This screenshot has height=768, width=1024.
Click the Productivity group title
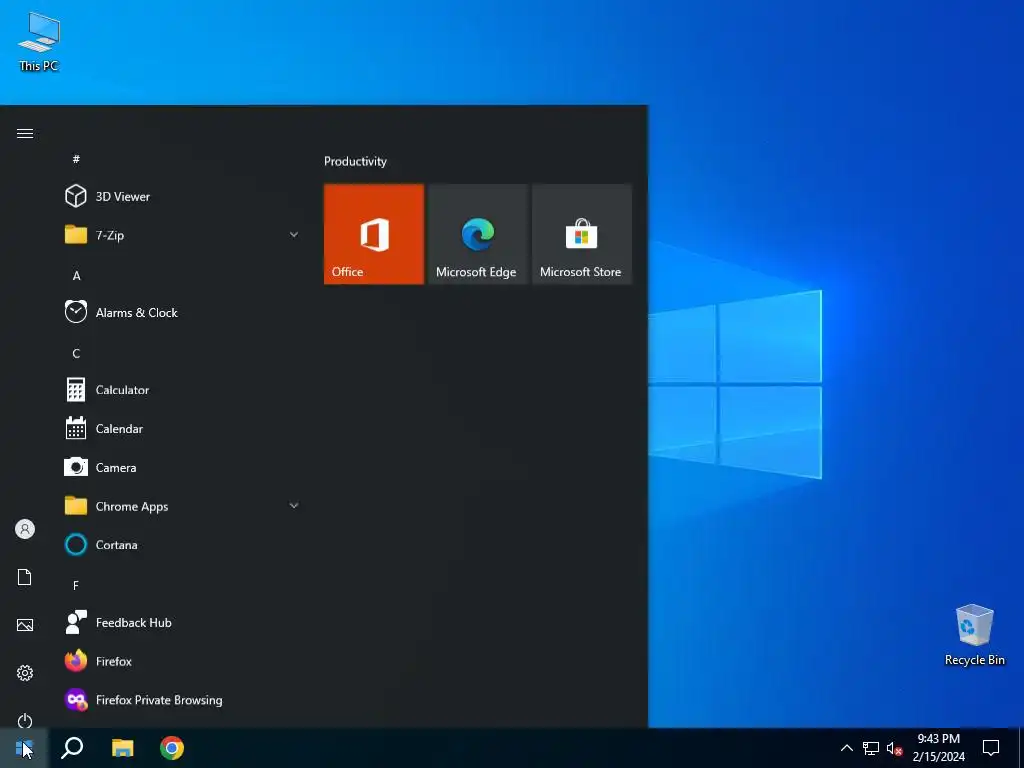click(355, 161)
